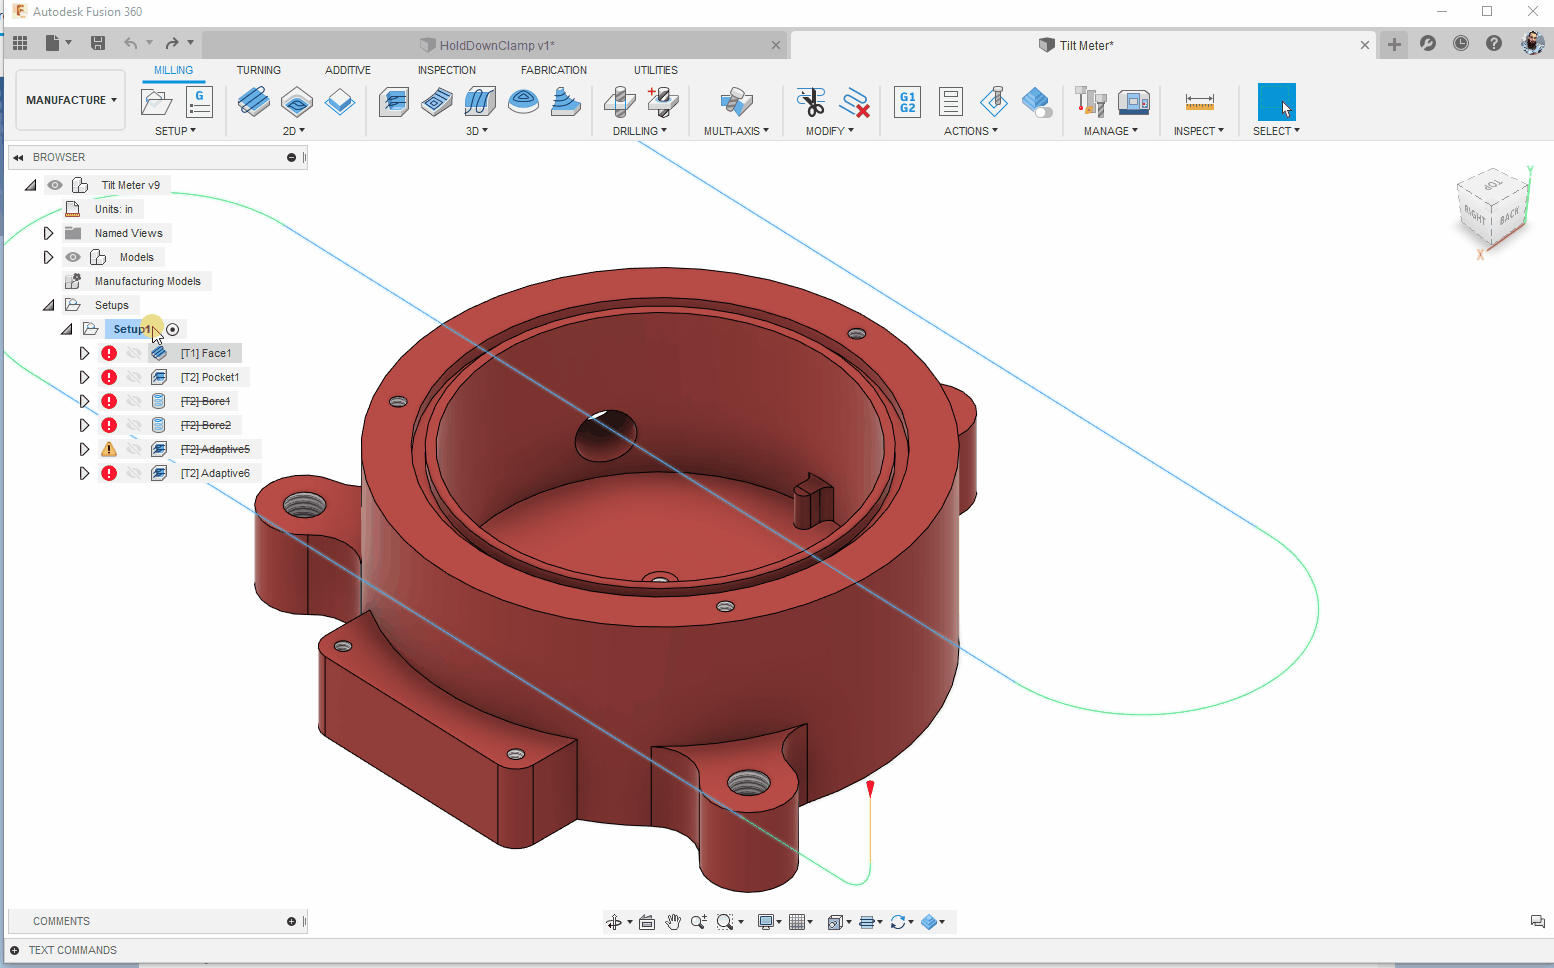Click the Measure ruler icon
The height and width of the screenshot is (968, 1554).
[1199, 102]
